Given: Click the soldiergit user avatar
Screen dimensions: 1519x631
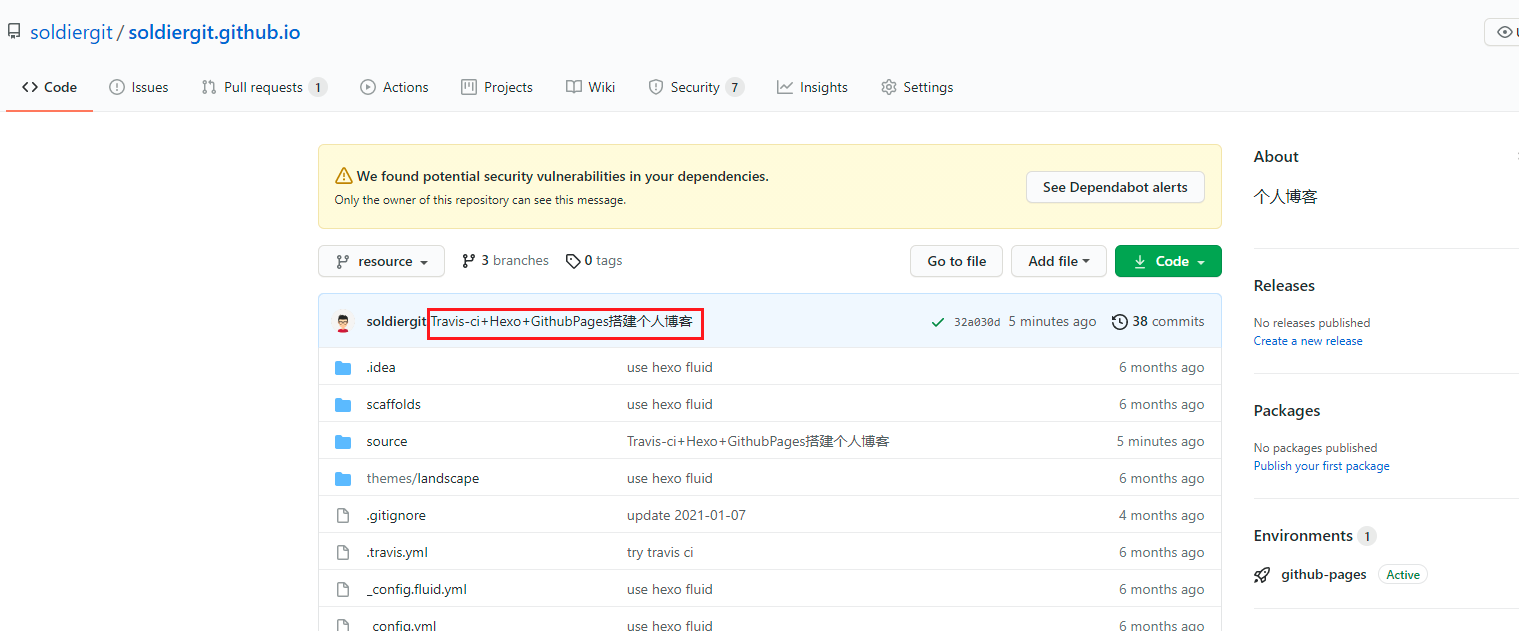Looking at the screenshot, I should point(343,322).
